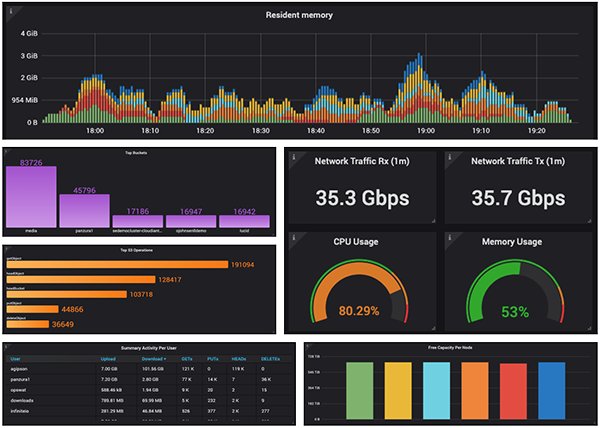Click the panzura1 user cell in table

[x=20, y=379]
